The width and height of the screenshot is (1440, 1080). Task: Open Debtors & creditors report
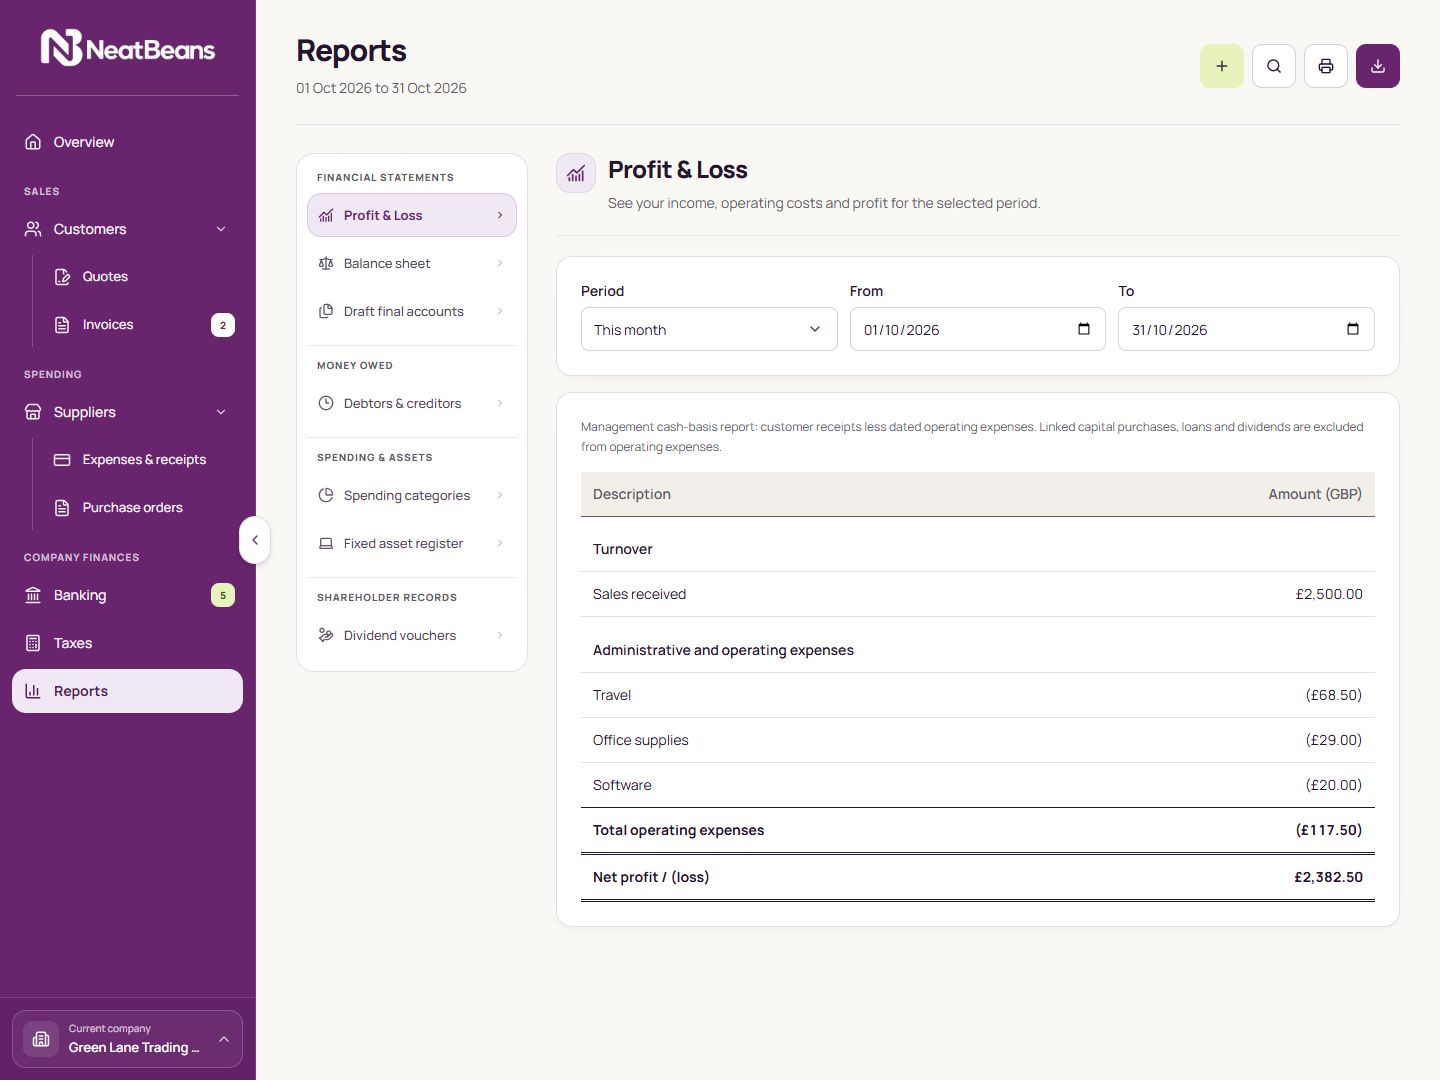click(412, 403)
